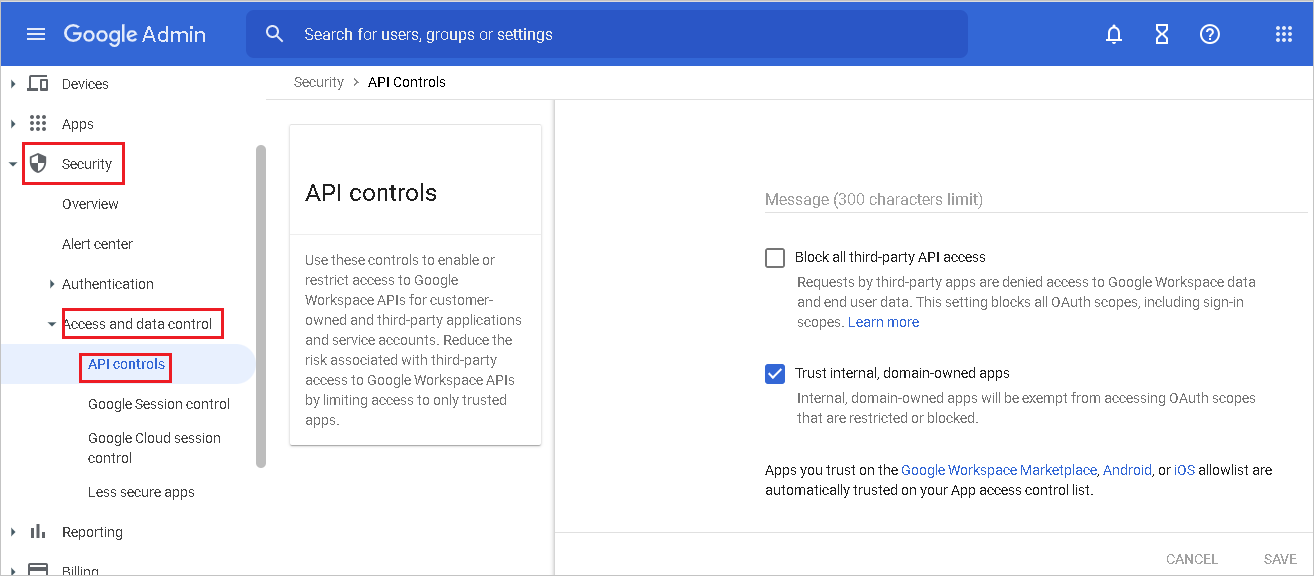Viewport: 1314px width, 576px height.
Task: Click the Security label in sidebar
Action: (x=87, y=164)
